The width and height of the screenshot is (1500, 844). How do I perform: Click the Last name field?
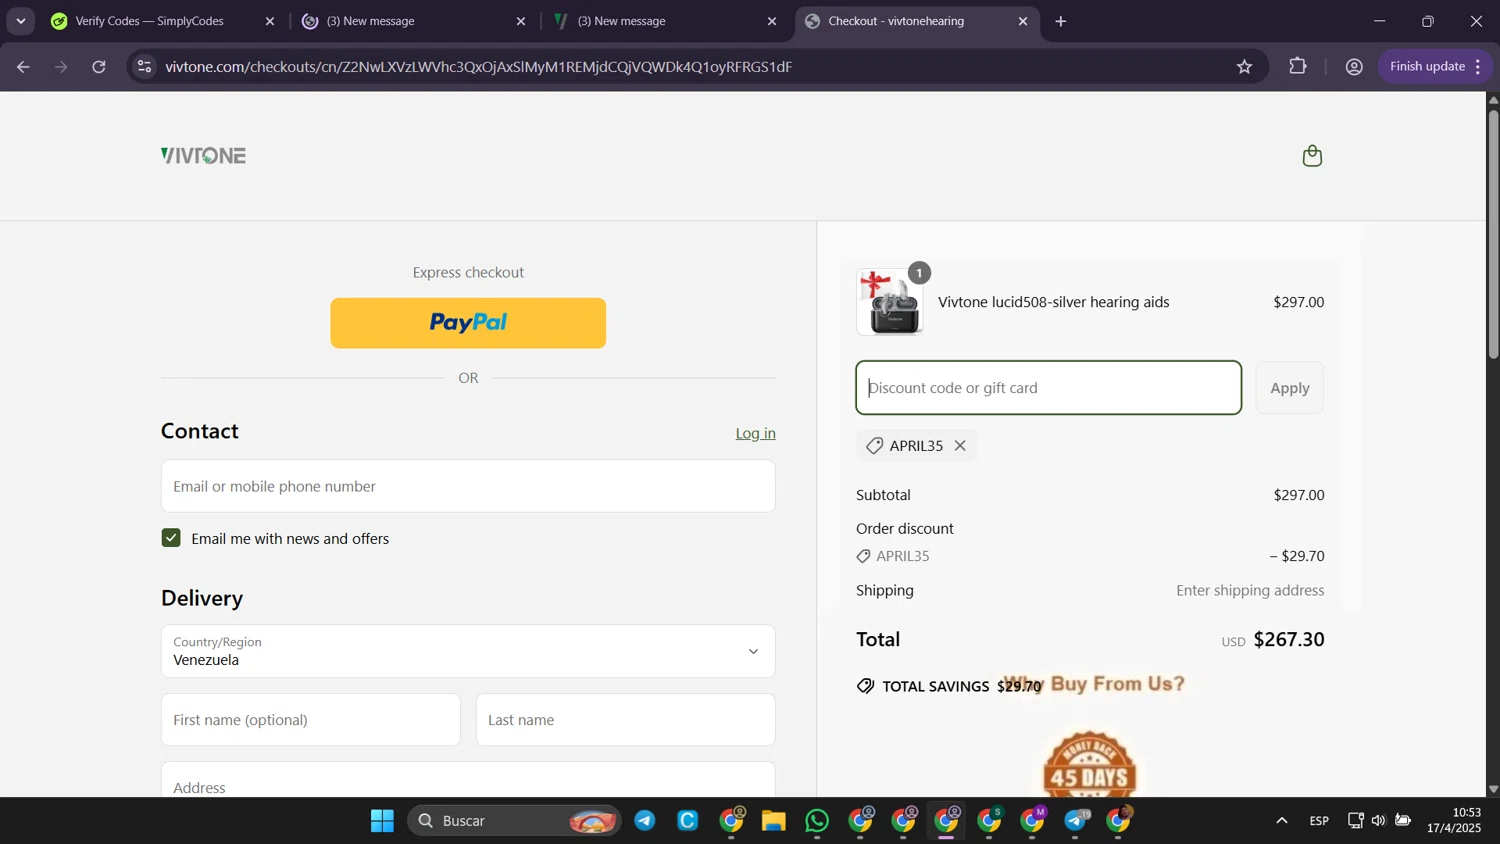click(x=626, y=720)
